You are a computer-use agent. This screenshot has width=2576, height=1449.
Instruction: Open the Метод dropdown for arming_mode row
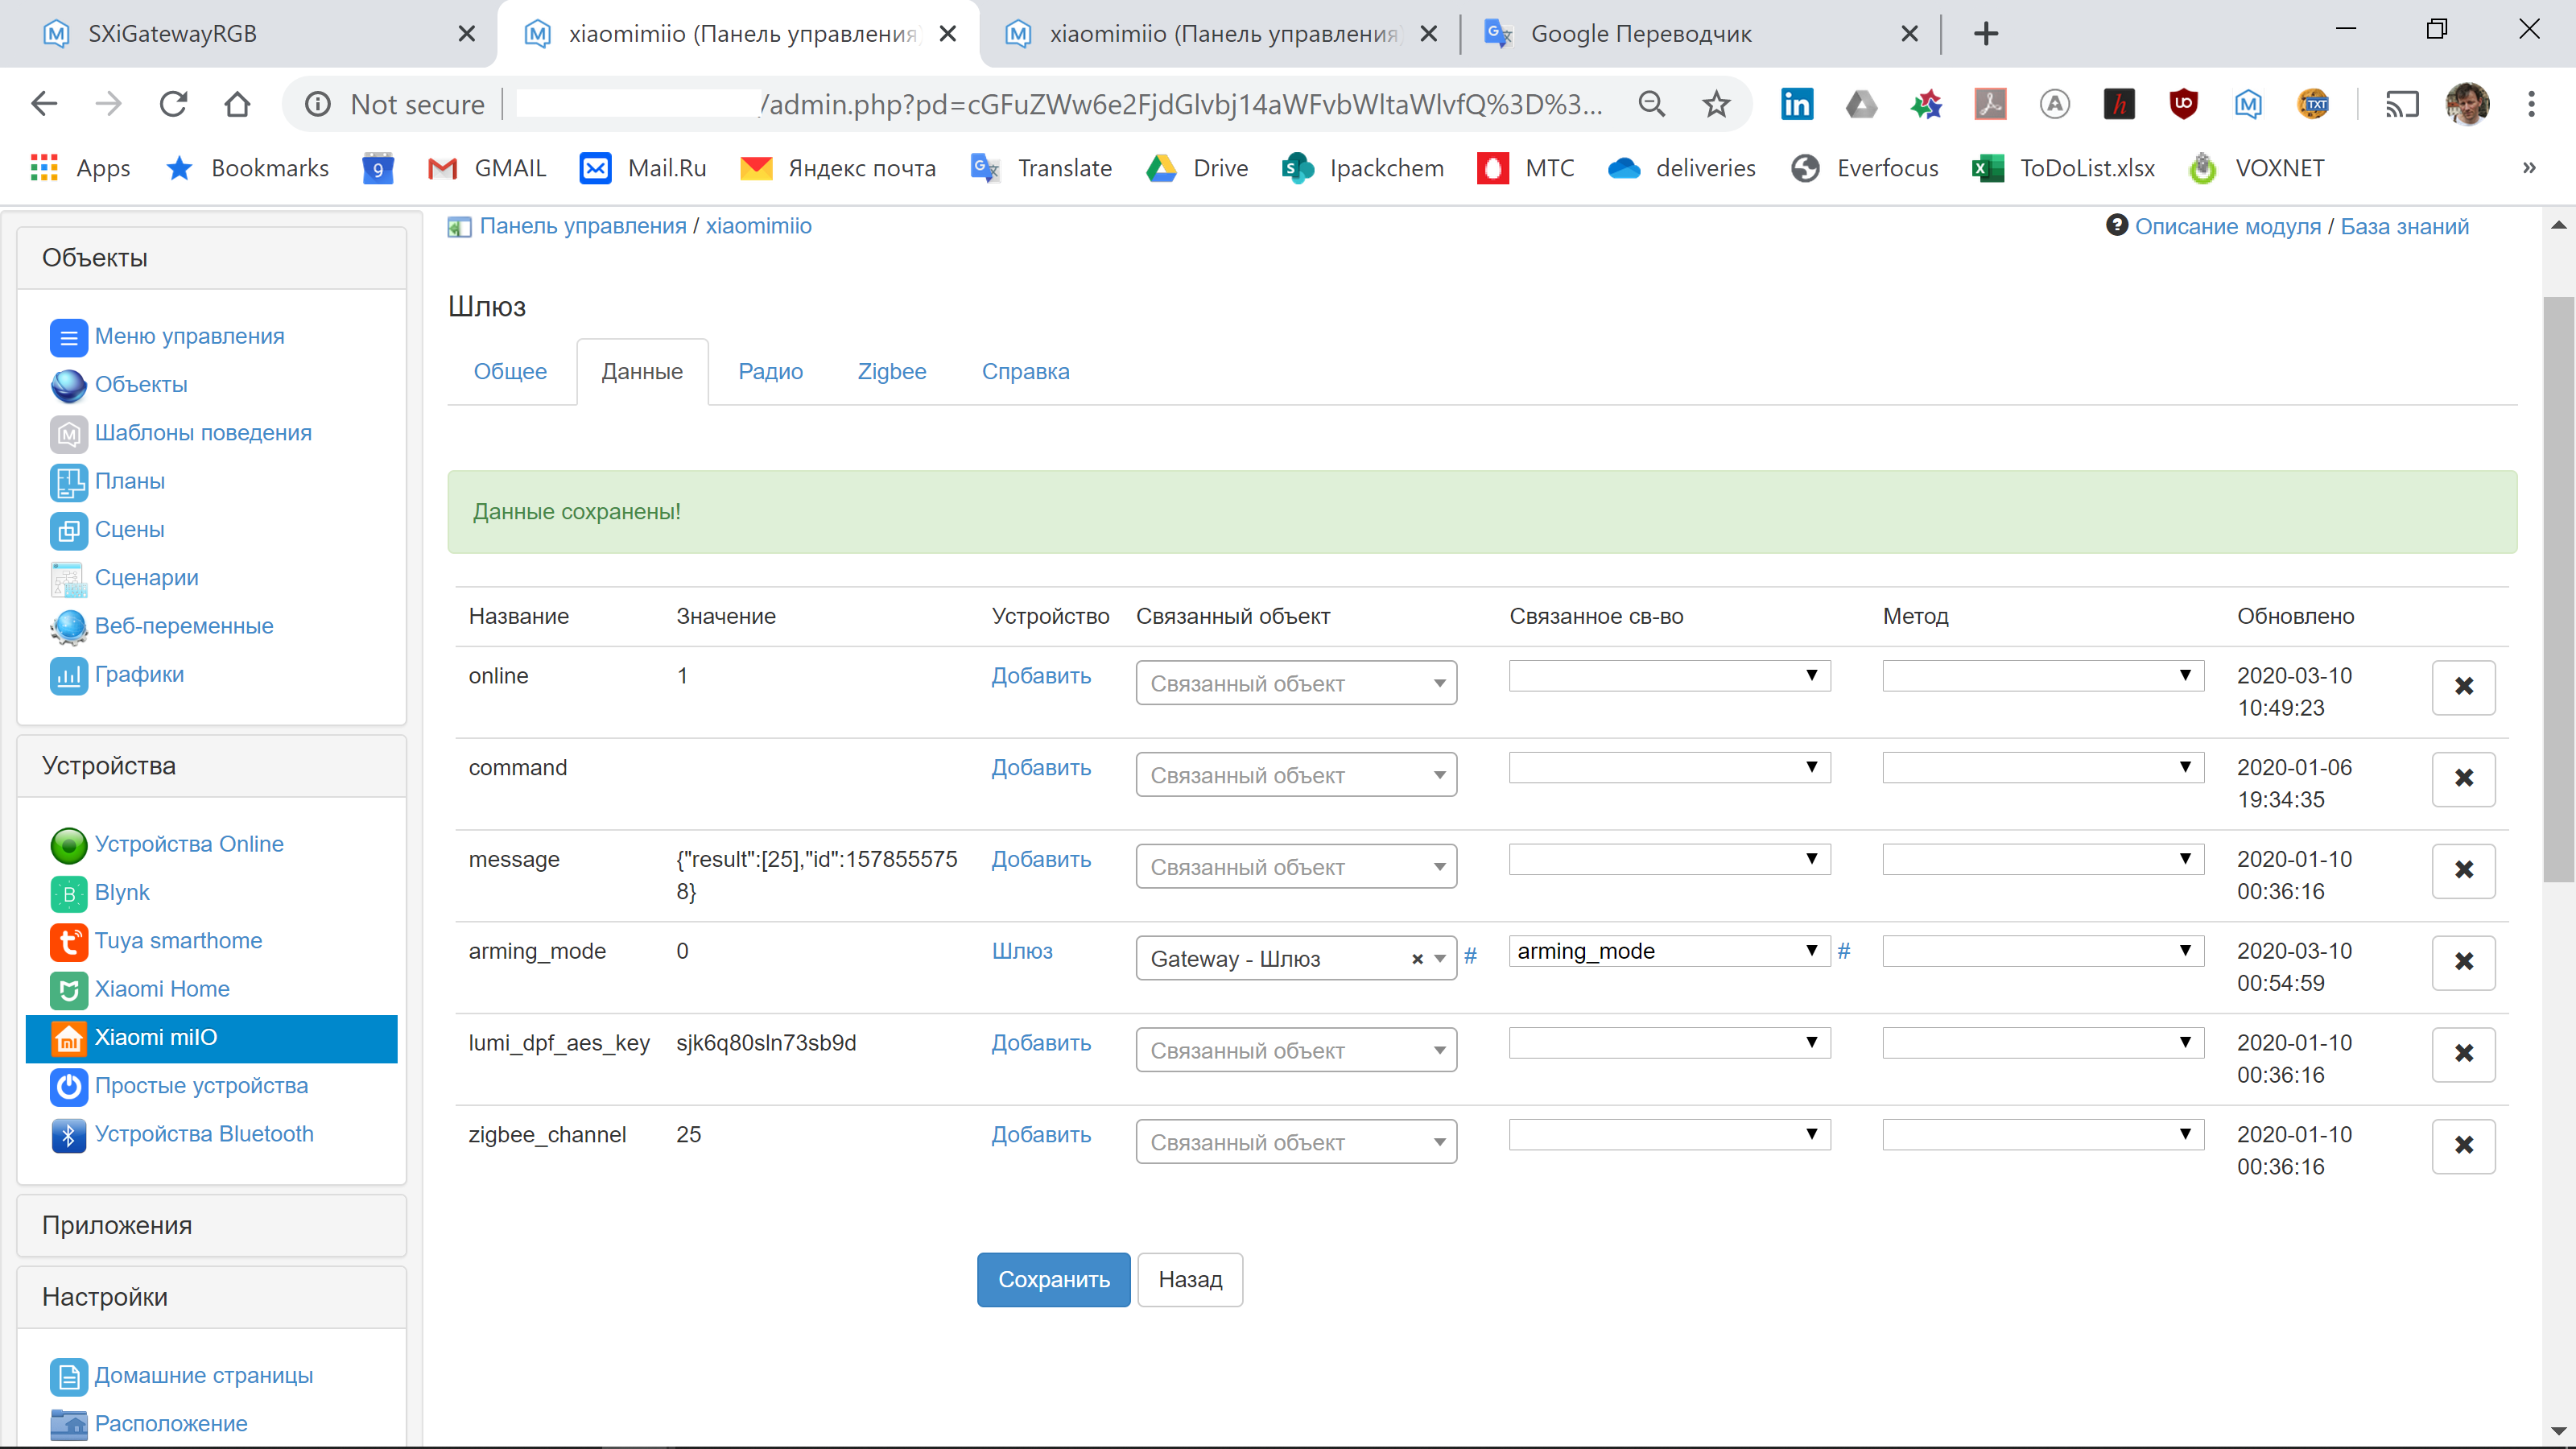point(2043,951)
